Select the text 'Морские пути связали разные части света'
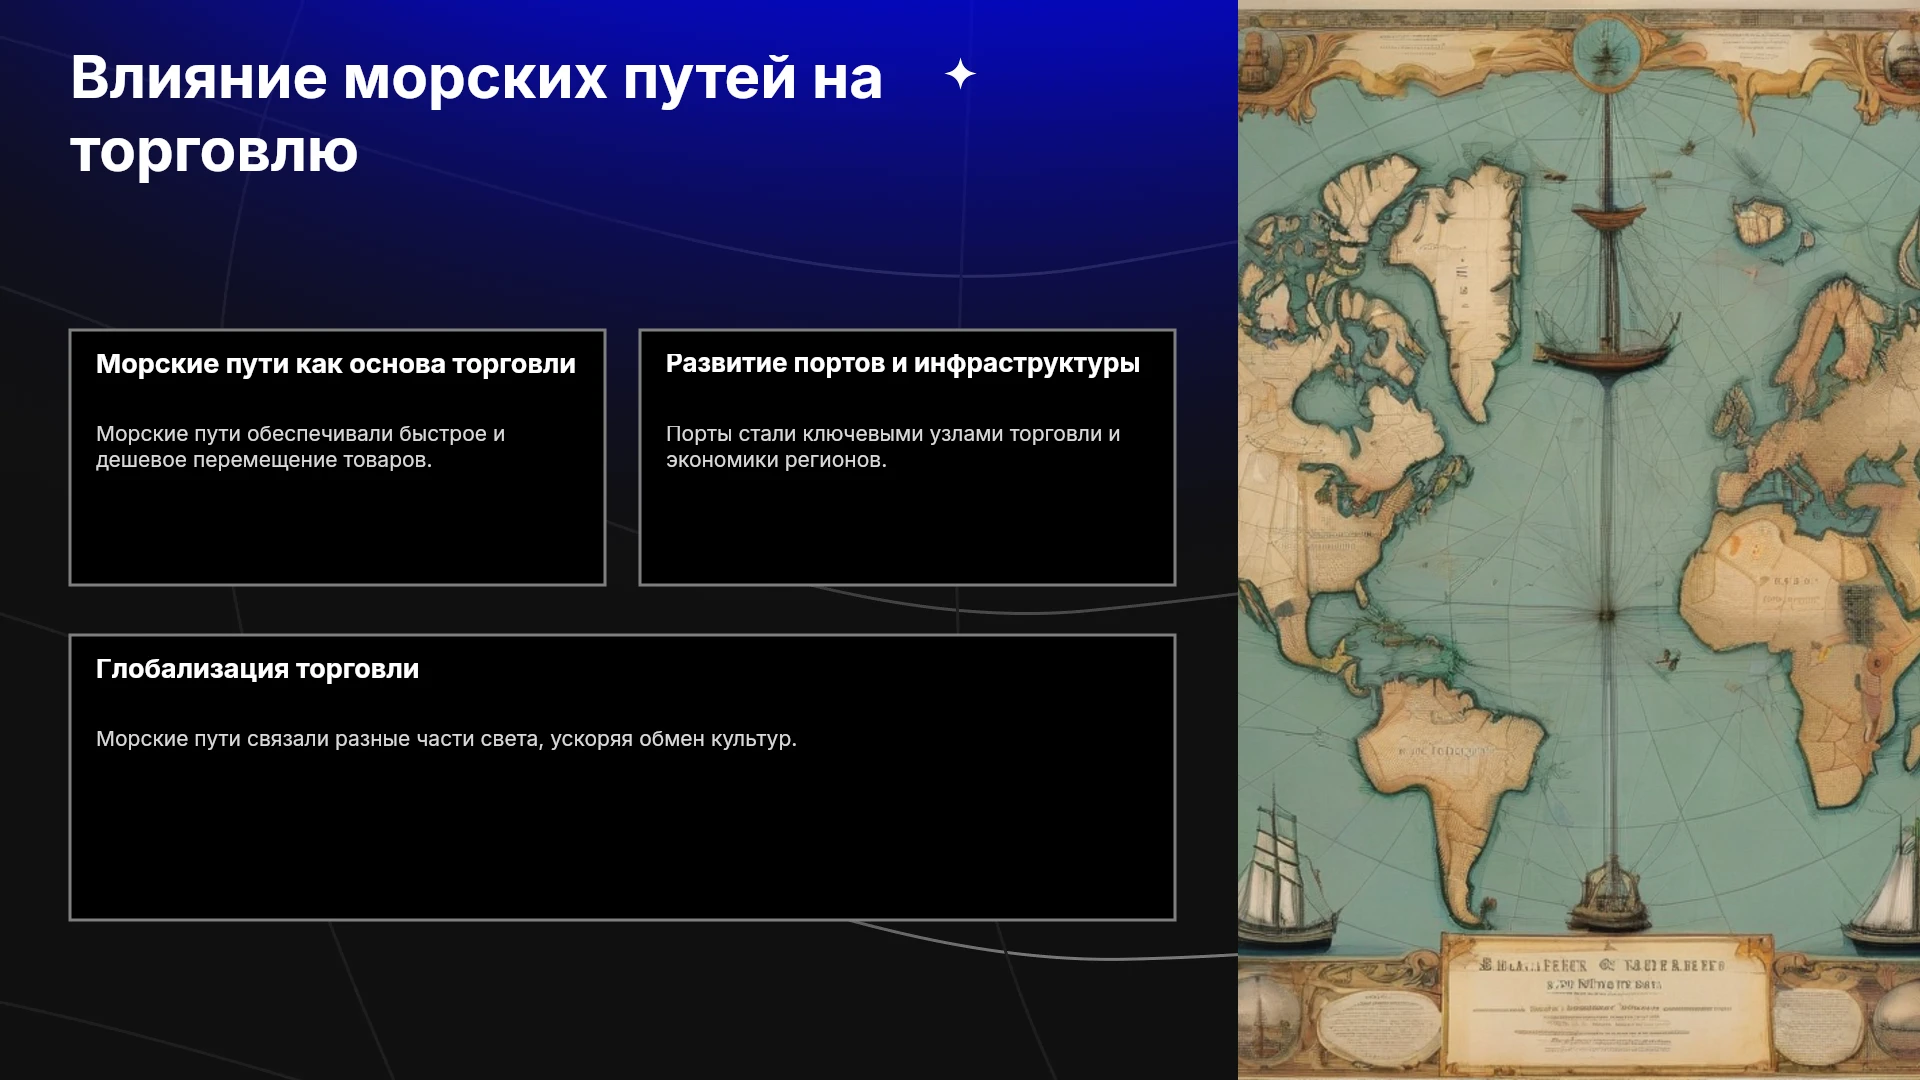This screenshot has height=1080, width=1920. [318, 739]
